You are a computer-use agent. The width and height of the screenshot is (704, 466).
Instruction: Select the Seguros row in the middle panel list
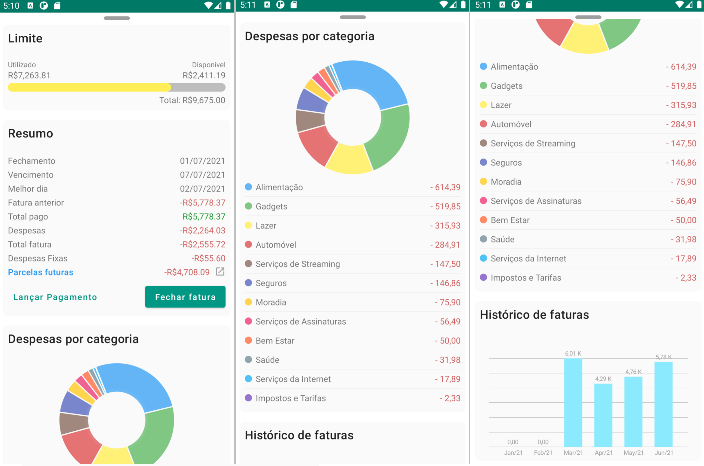tap(352, 283)
